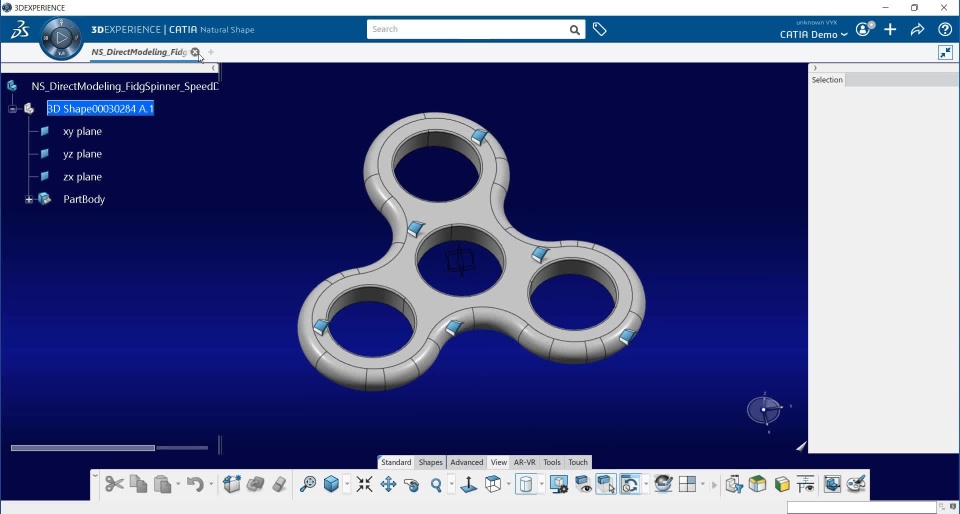
Task: Click the wireframe box view icon
Action: 492,485
